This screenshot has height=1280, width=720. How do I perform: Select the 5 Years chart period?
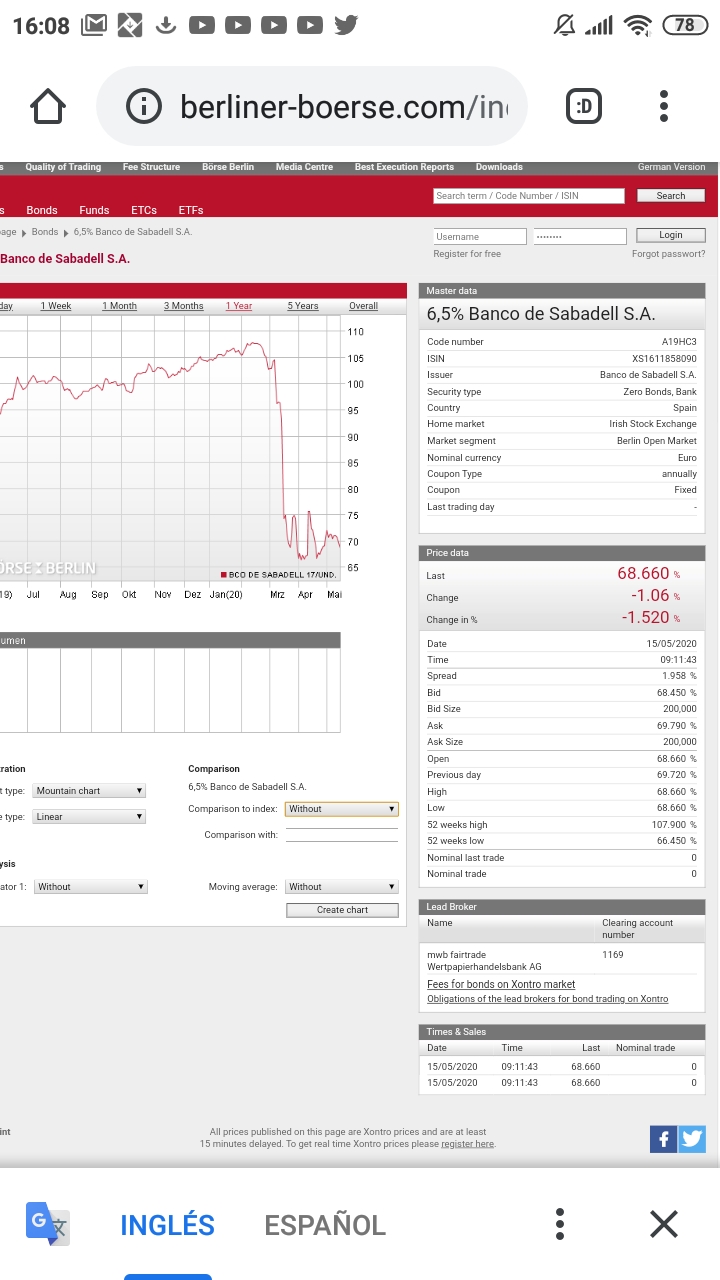pyautogui.click(x=303, y=306)
